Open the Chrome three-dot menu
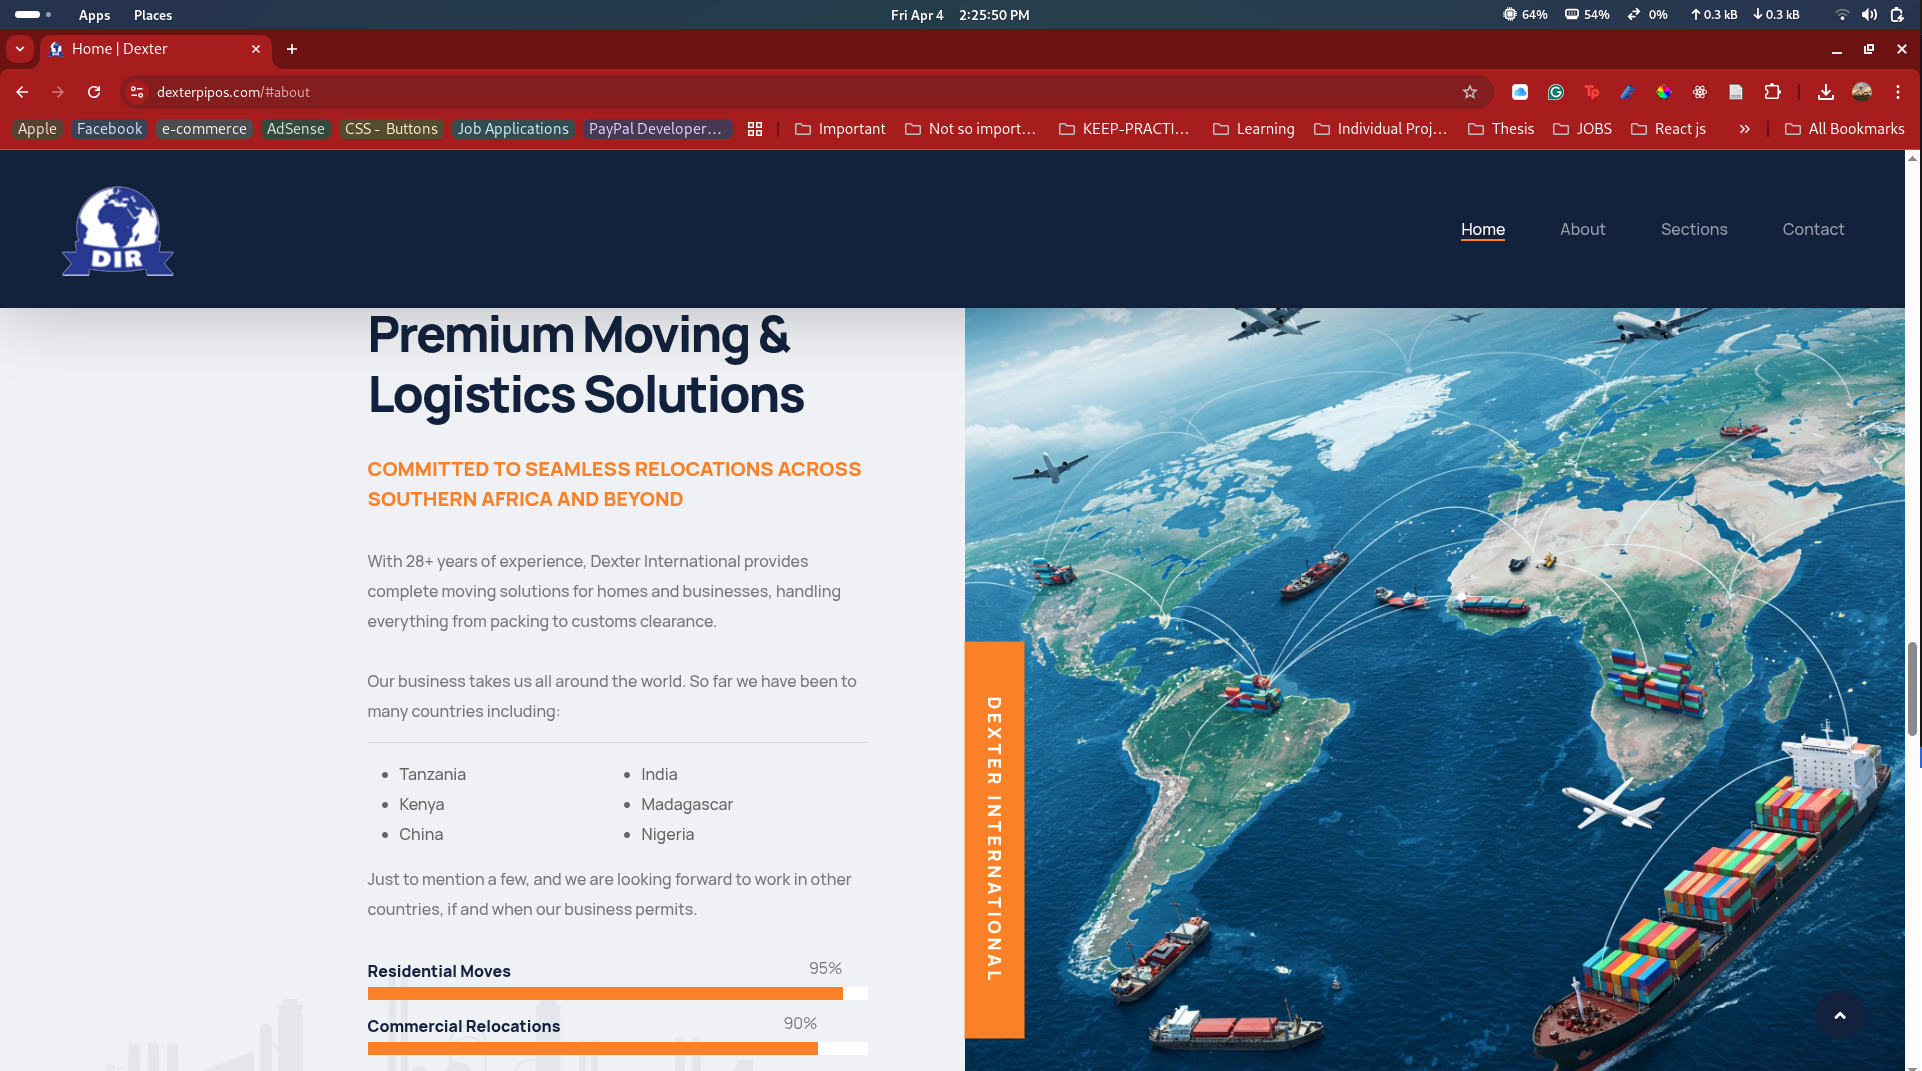 [1898, 92]
